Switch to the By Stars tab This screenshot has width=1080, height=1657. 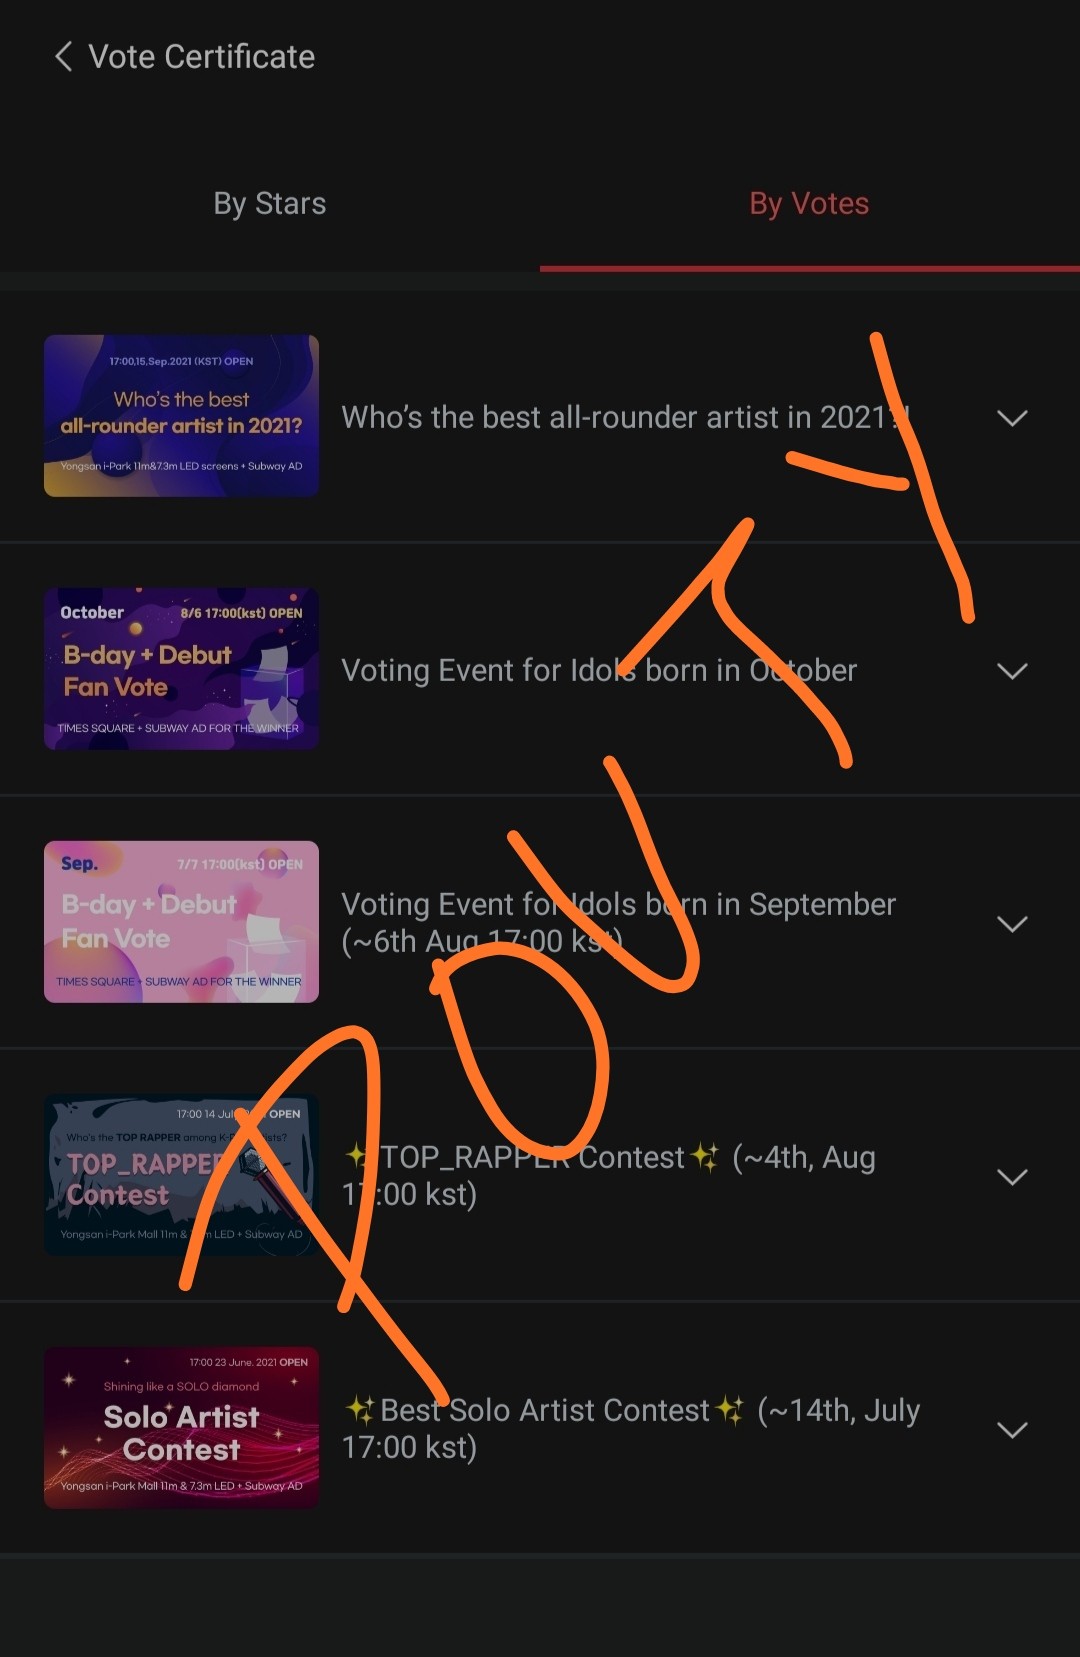(x=270, y=204)
